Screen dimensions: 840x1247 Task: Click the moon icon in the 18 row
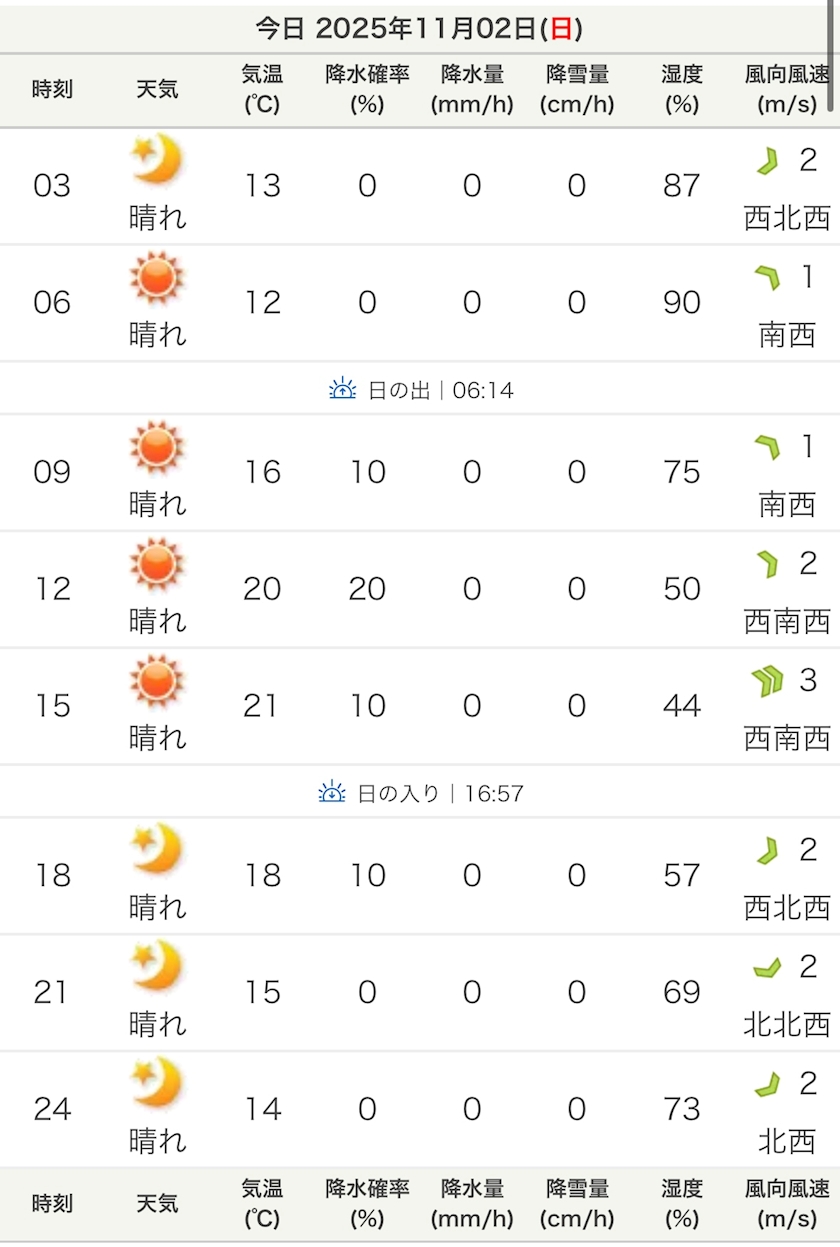pyautogui.click(x=157, y=850)
